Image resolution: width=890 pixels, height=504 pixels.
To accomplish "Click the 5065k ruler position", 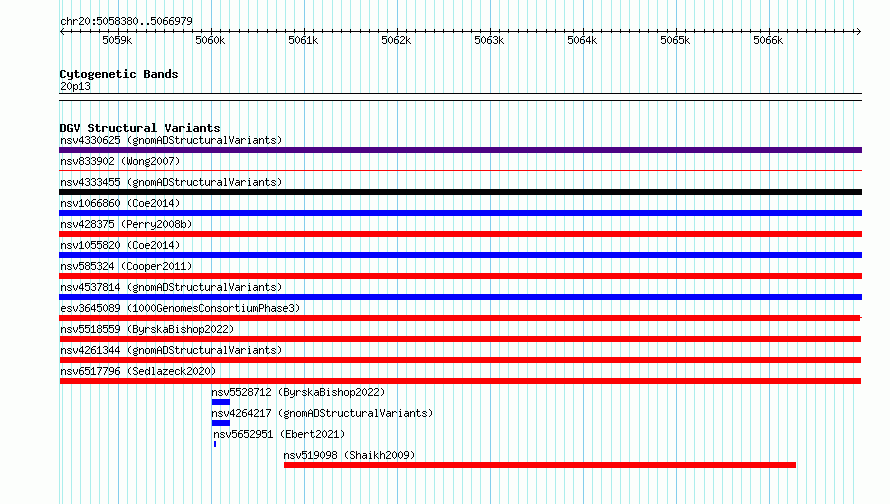I will [x=675, y=40].
